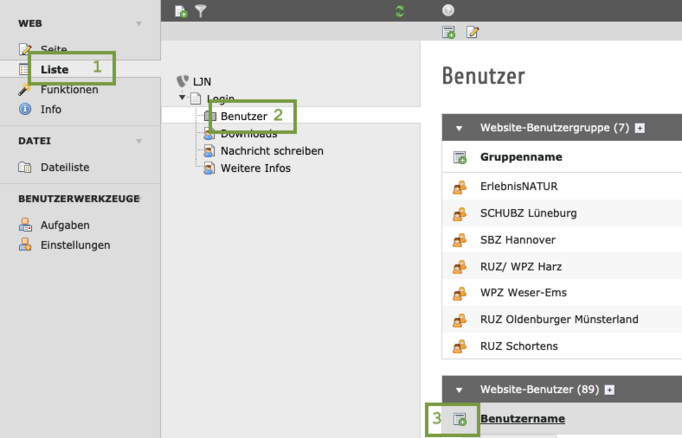Image resolution: width=682 pixels, height=438 pixels.
Task: Collapse the WEB module section
Action: (139, 23)
